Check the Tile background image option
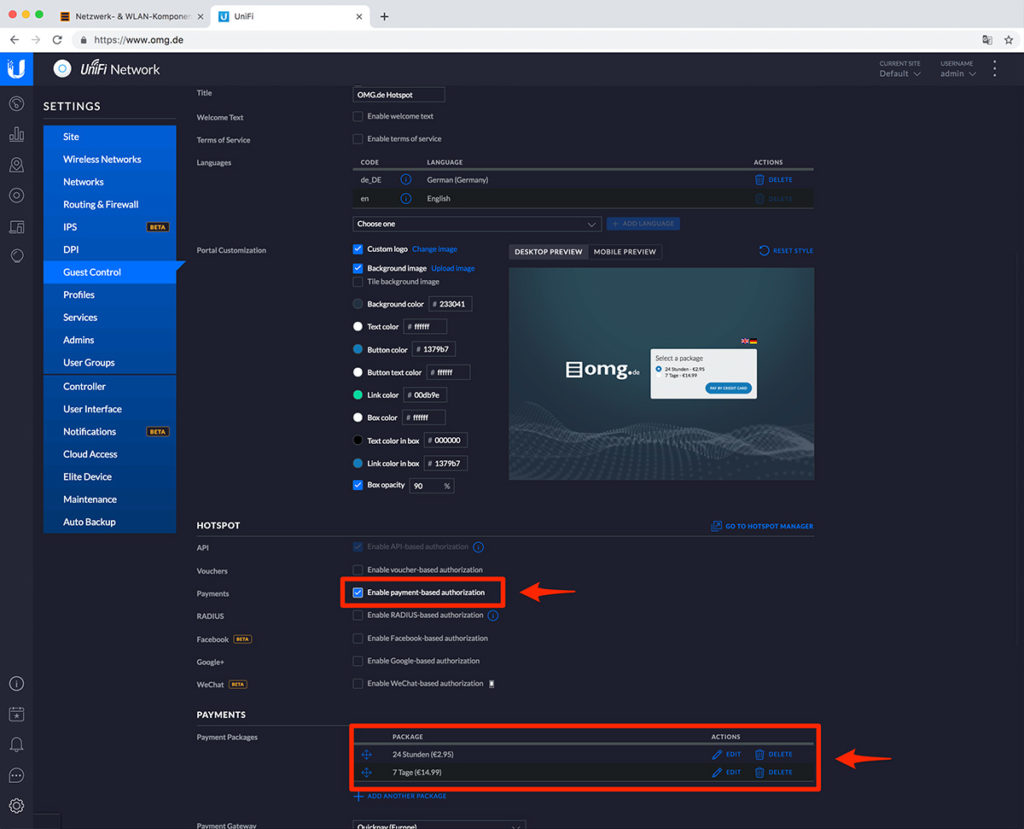 point(358,282)
